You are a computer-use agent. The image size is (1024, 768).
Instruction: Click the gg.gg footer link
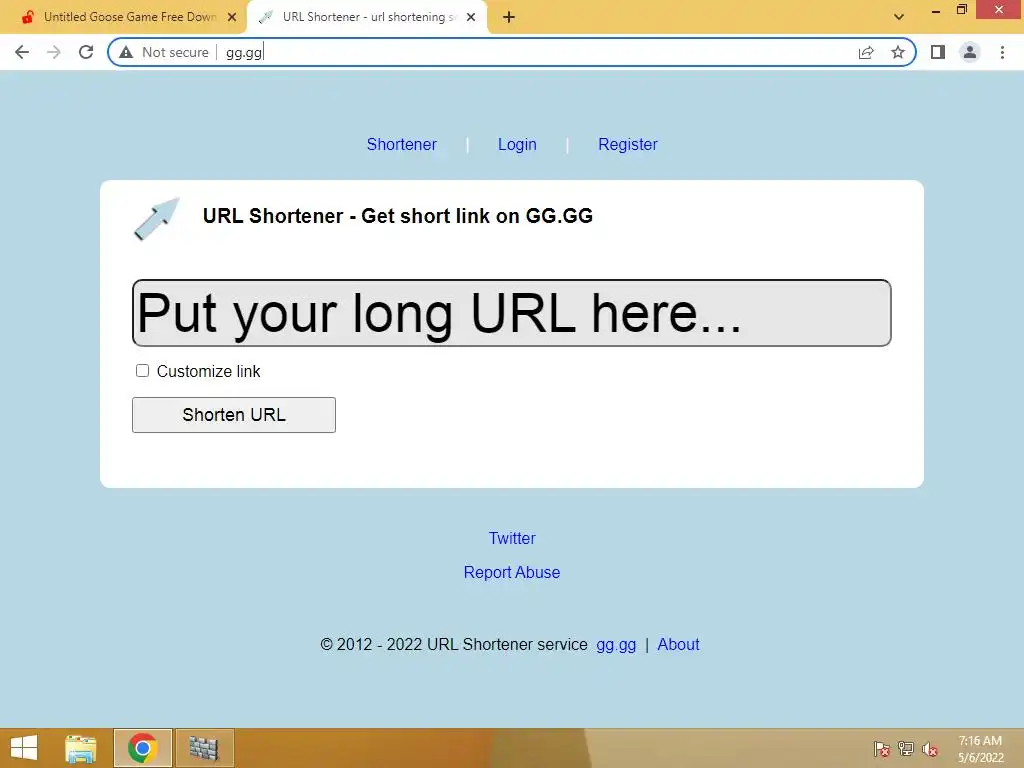pos(616,645)
